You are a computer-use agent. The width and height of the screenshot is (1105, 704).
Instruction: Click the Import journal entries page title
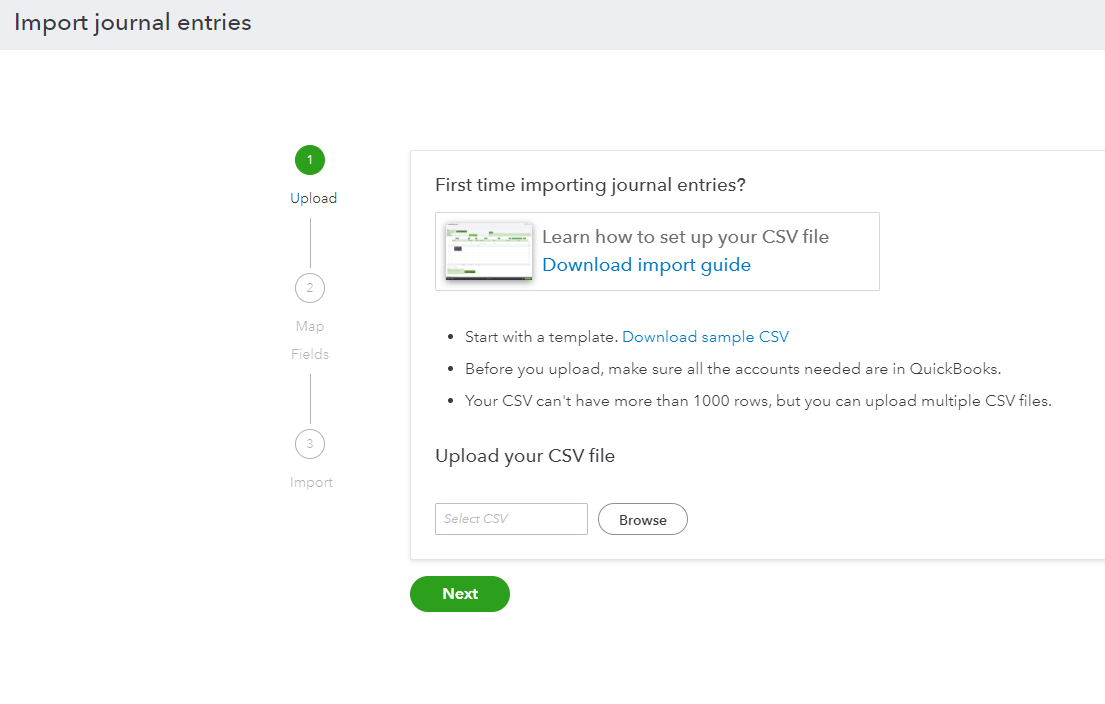point(133,23)
